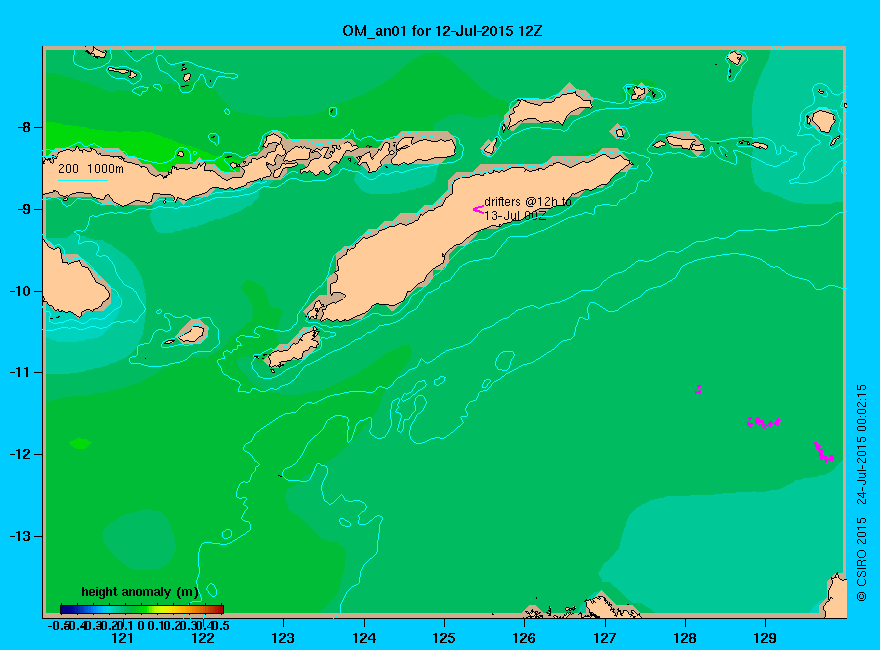The width and height of the screenshot is (880, 650).
Task: Click the longitude label "124"
Action: [x=364, y=638]
